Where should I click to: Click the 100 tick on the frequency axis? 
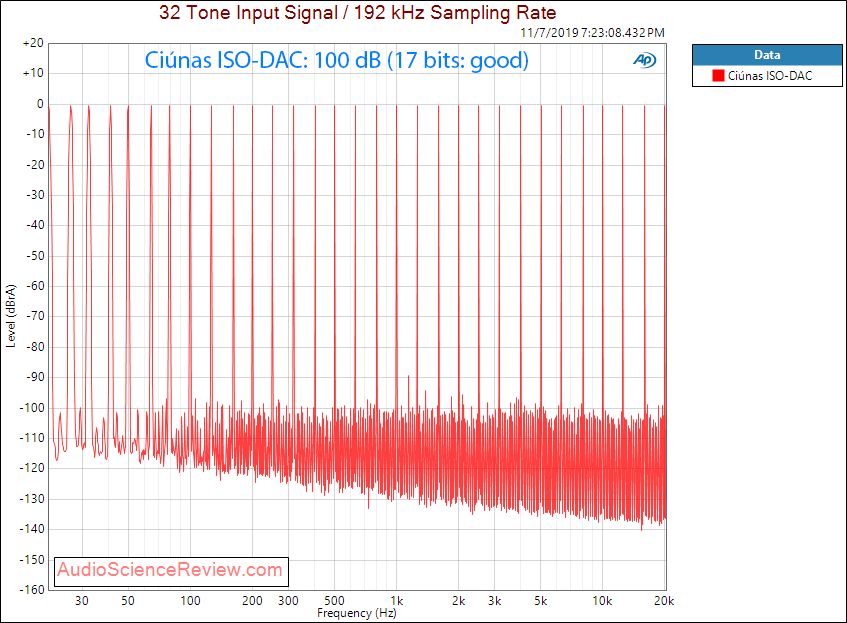click(x=190, y=601)
